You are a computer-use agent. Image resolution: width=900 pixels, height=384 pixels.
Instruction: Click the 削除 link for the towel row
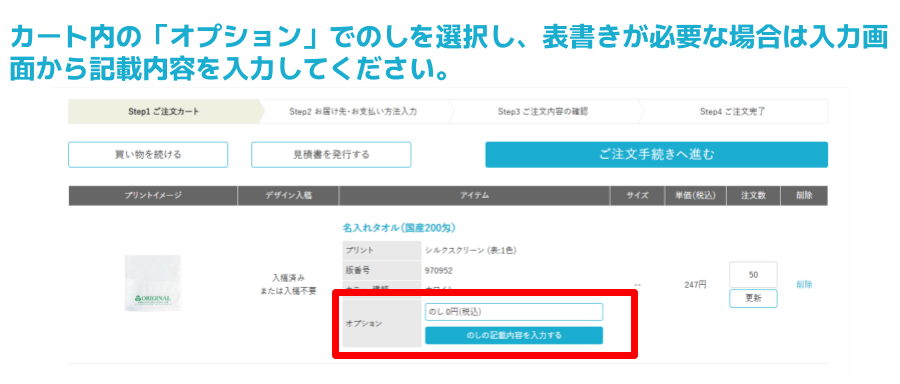pos(804,284)
